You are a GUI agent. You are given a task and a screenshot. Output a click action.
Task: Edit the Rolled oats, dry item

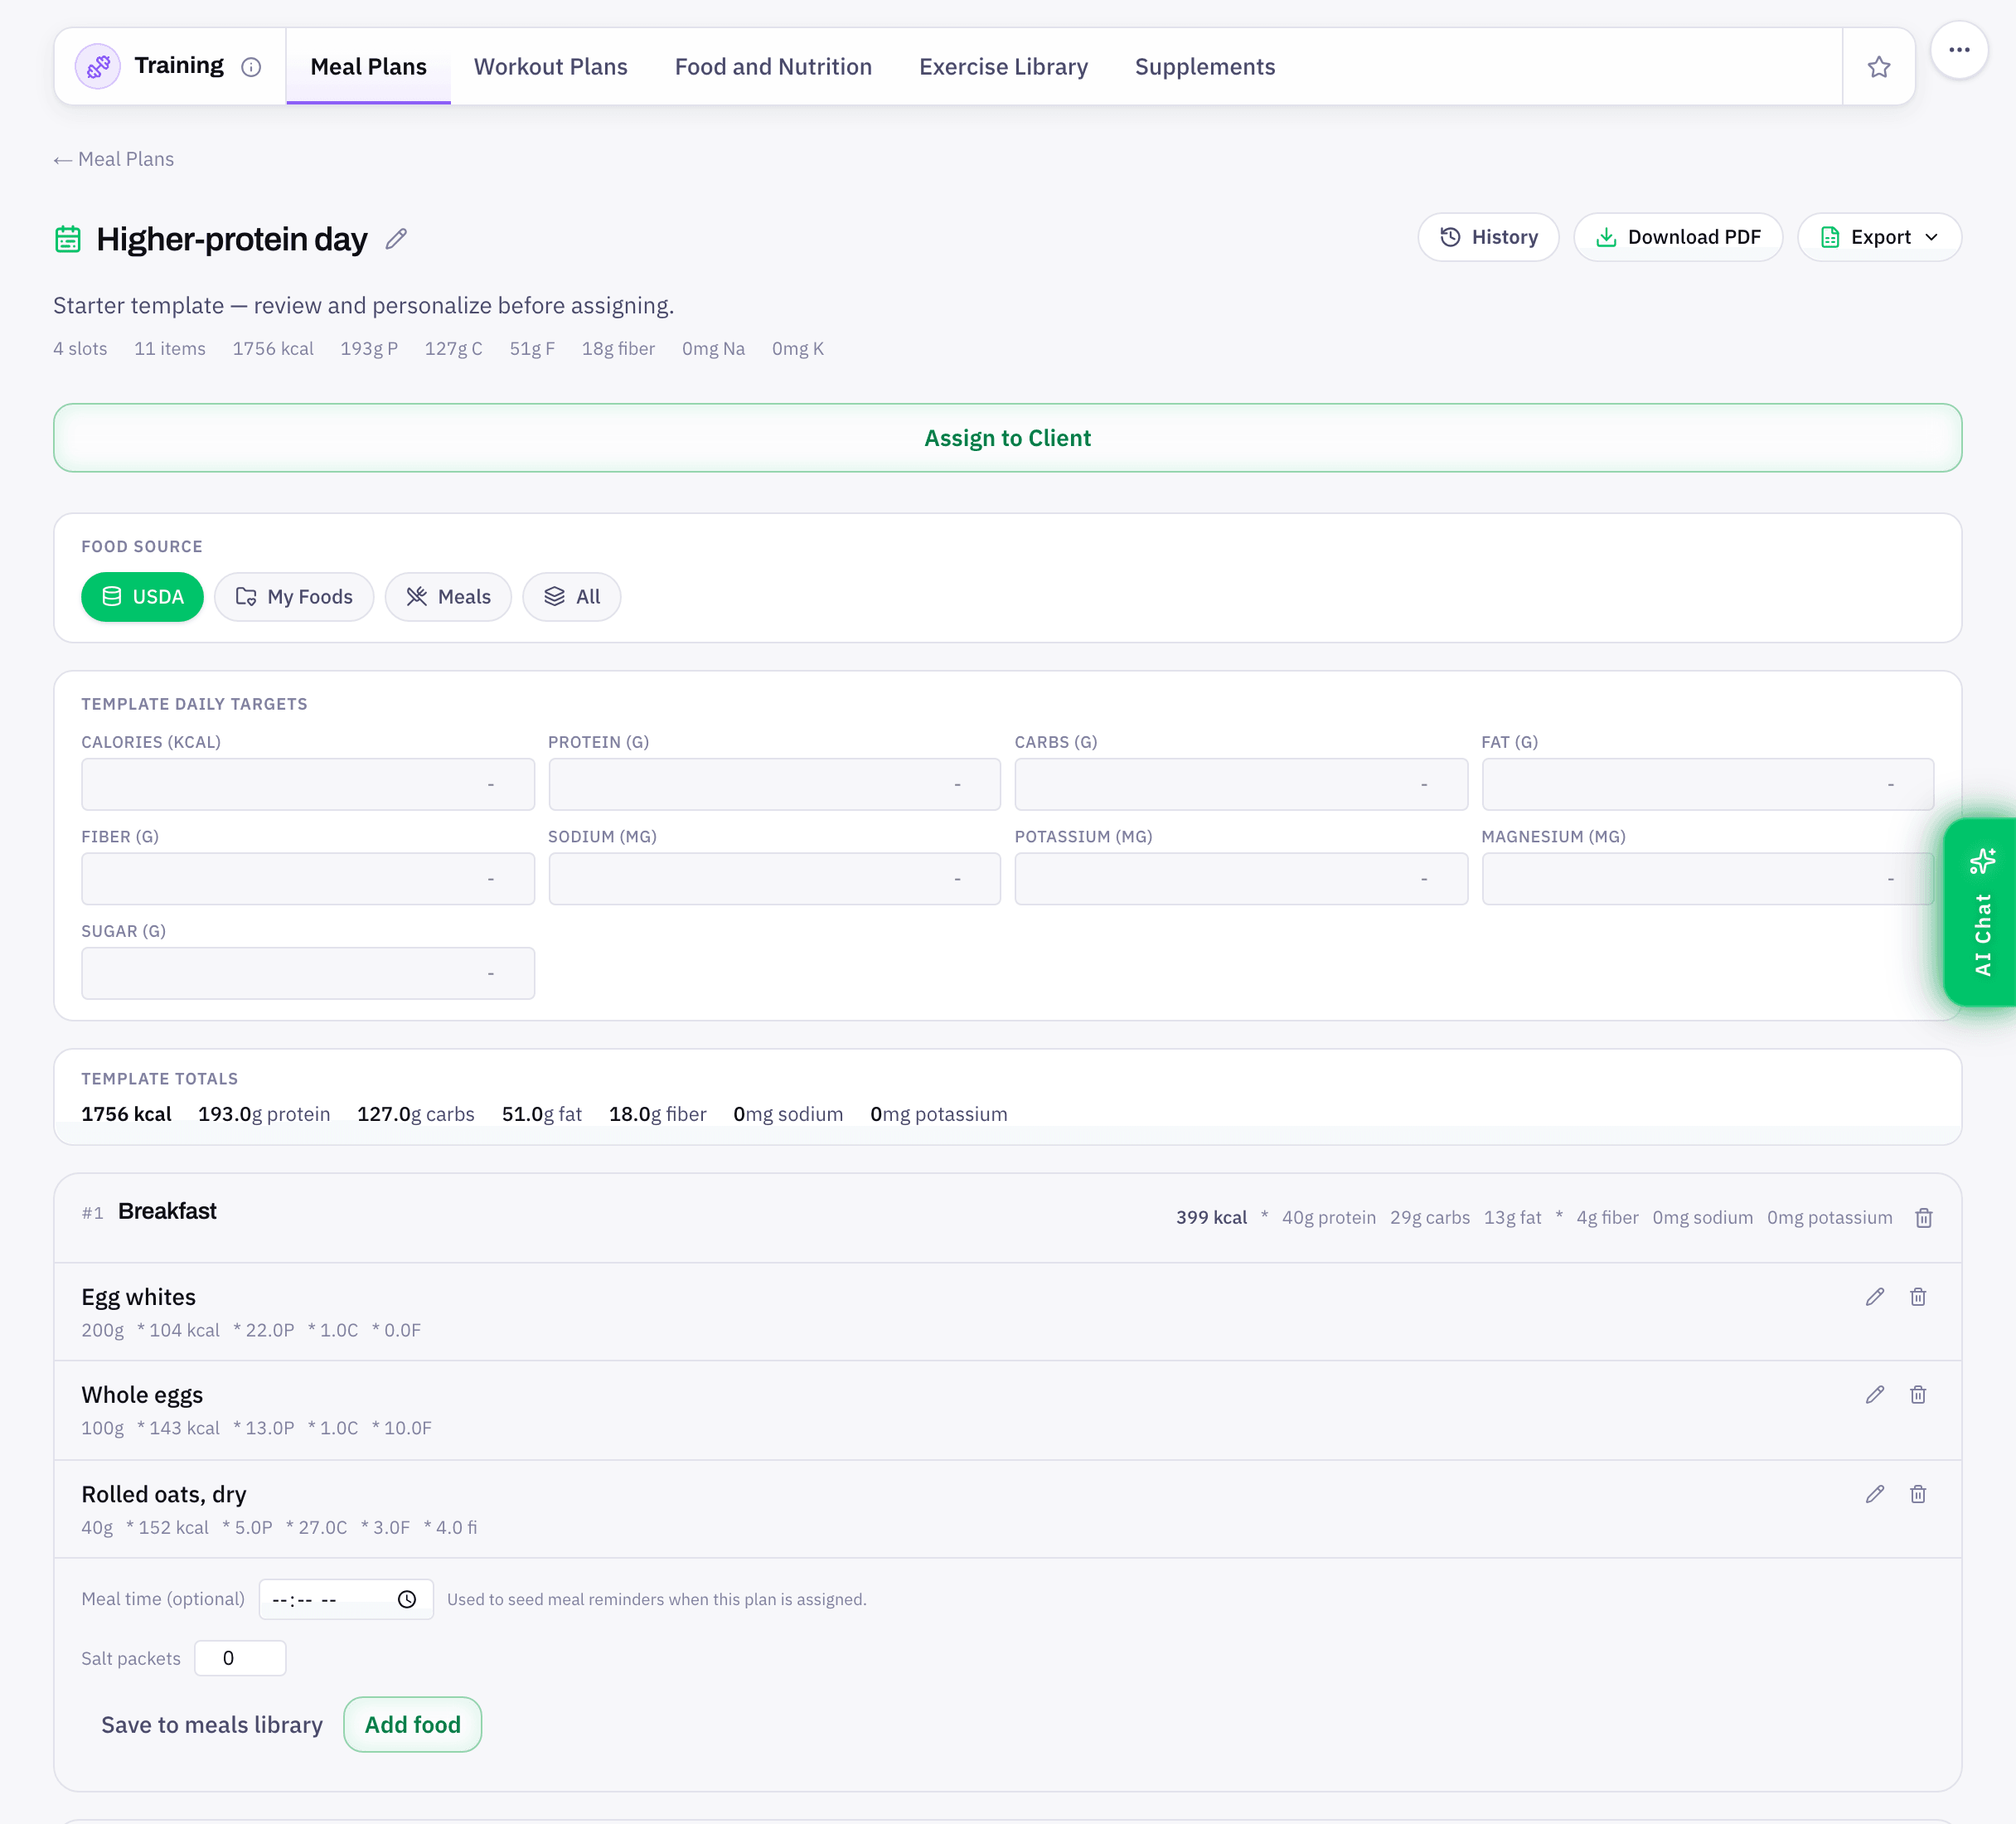(x=1874, y=1494)
